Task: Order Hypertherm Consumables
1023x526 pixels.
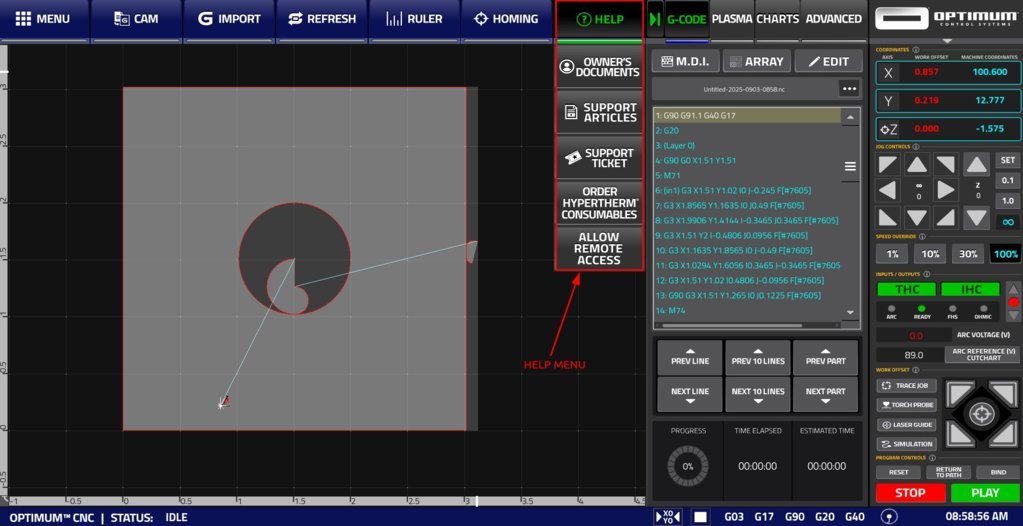Action: point(599,203)
